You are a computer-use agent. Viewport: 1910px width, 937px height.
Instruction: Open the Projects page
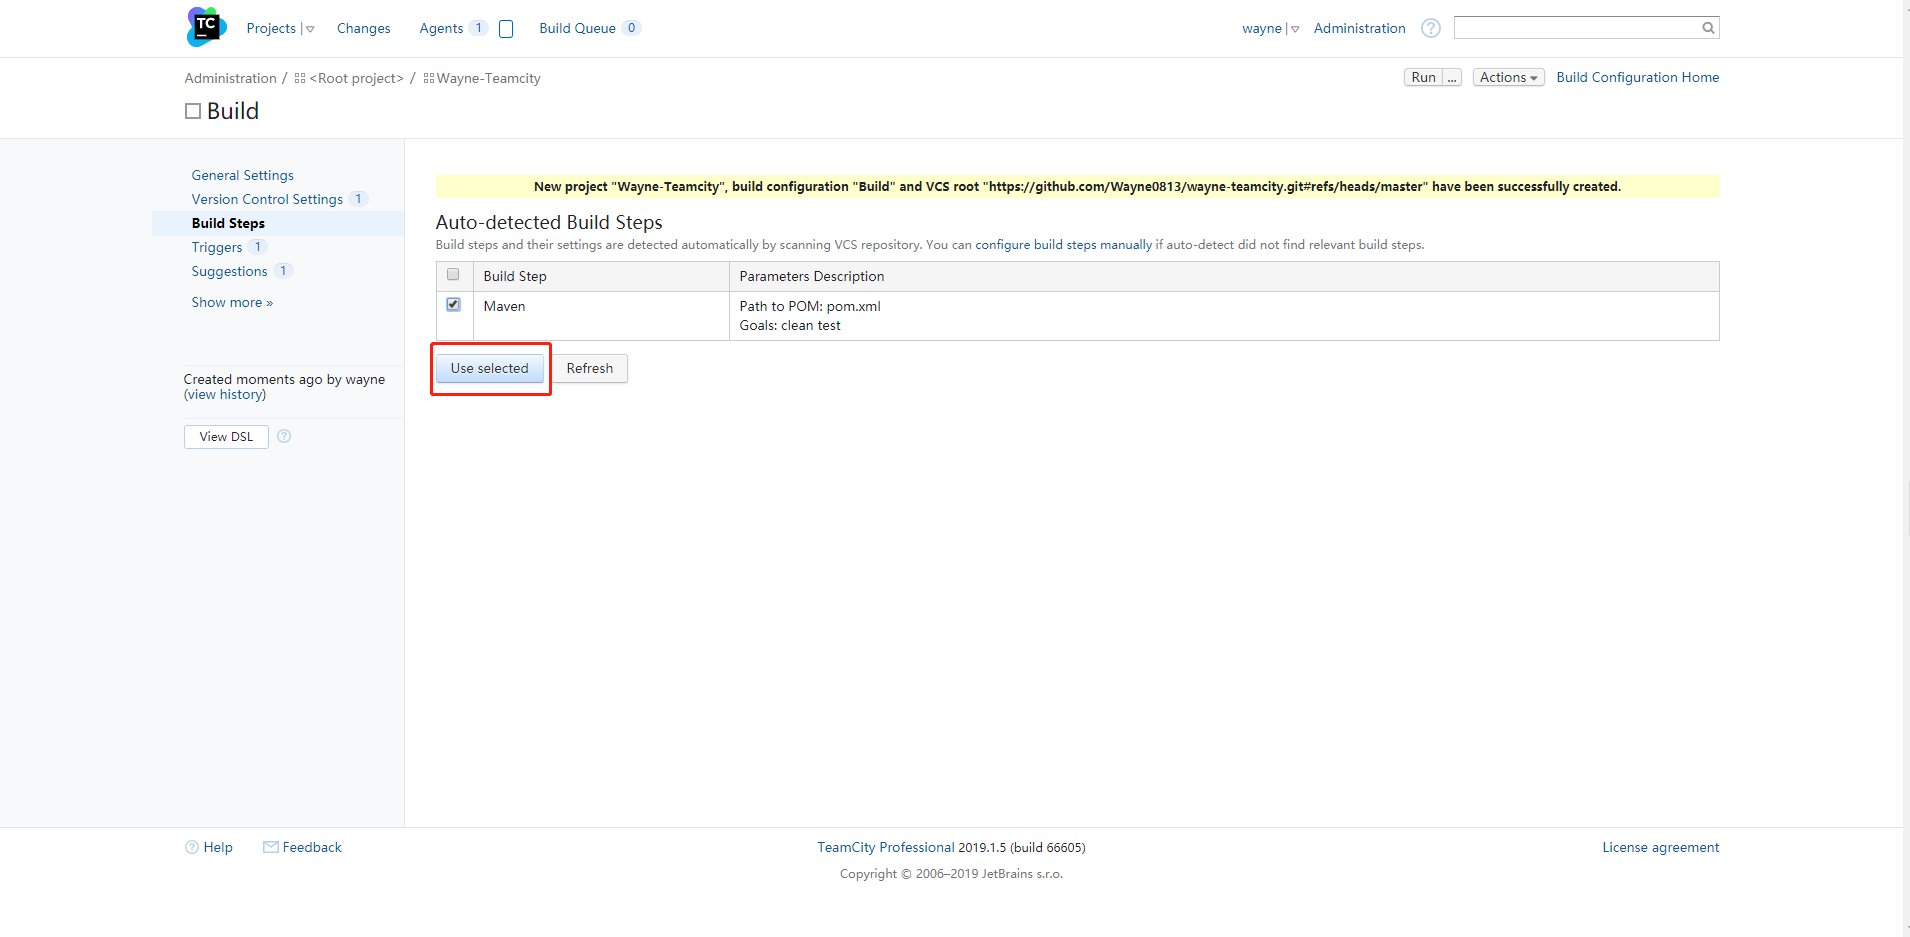[x=271, y=28]
